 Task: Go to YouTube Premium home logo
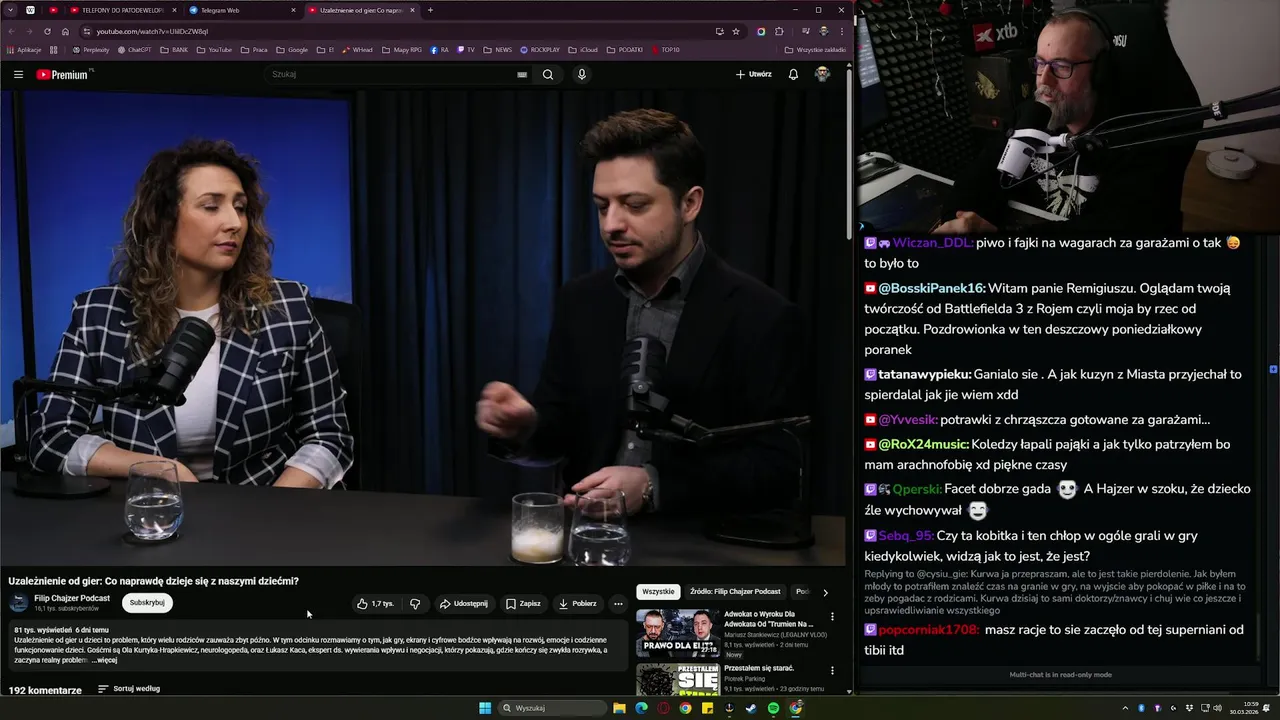(x=62, y=74)
